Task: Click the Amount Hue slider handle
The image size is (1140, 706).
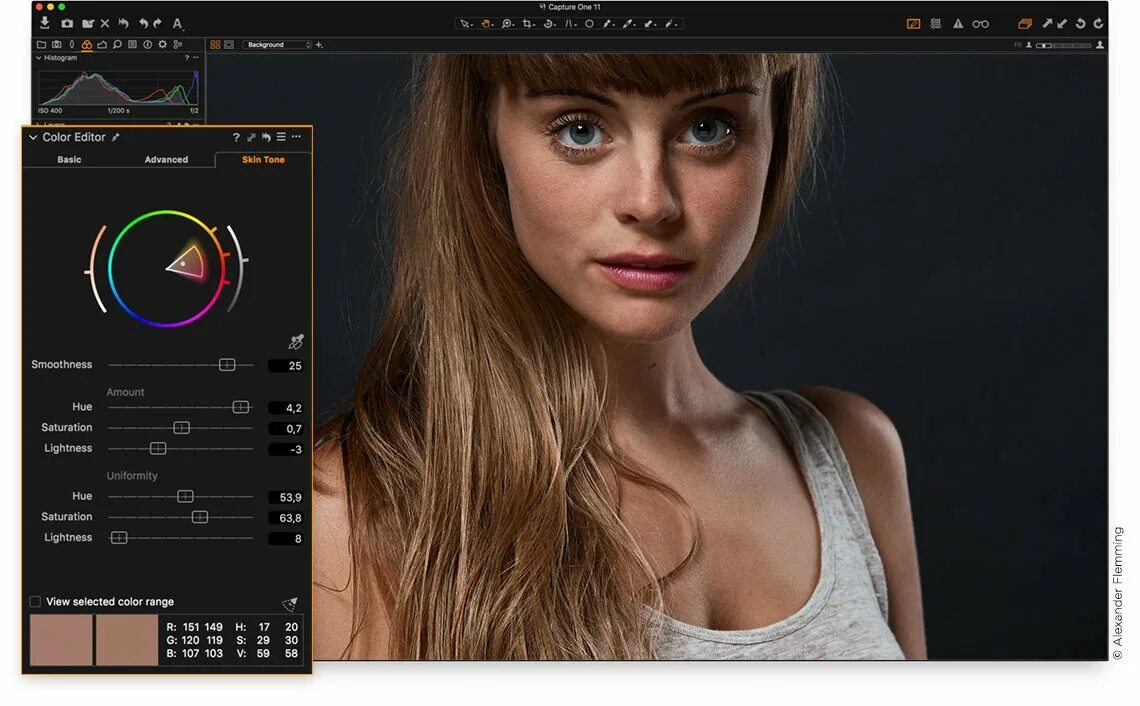Action: point(241,406)
